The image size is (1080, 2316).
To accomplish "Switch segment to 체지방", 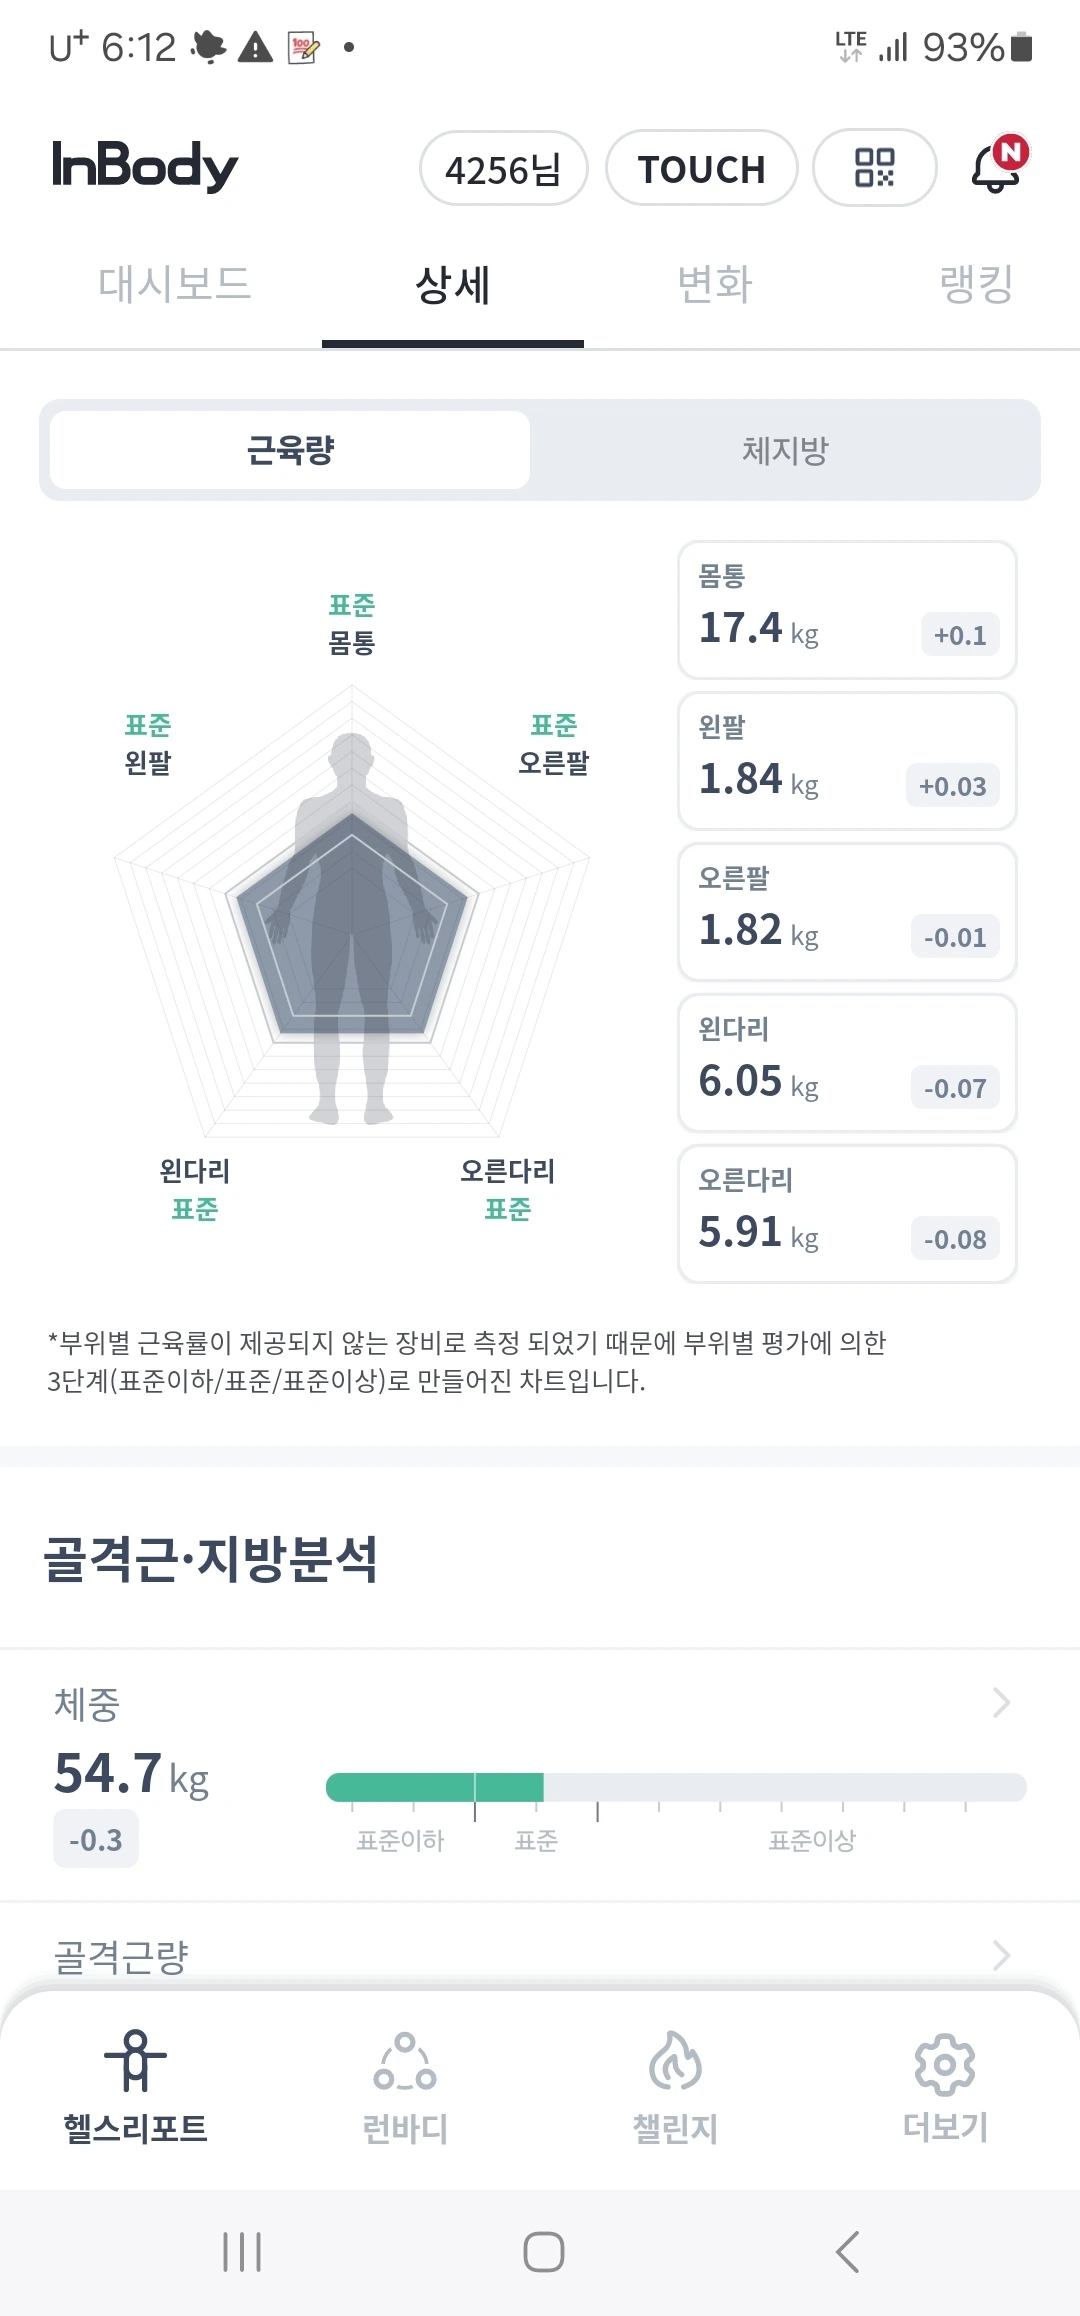I will [x=786, y=450].
